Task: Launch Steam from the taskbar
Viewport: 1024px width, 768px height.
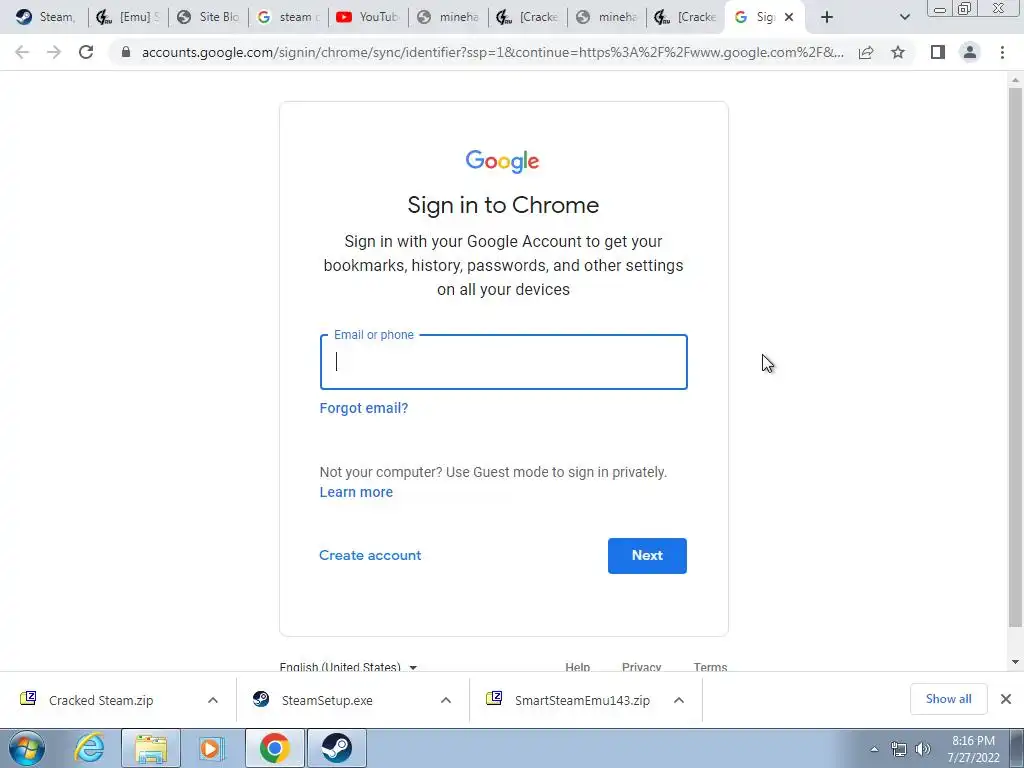Action: [x=336, y=748]
